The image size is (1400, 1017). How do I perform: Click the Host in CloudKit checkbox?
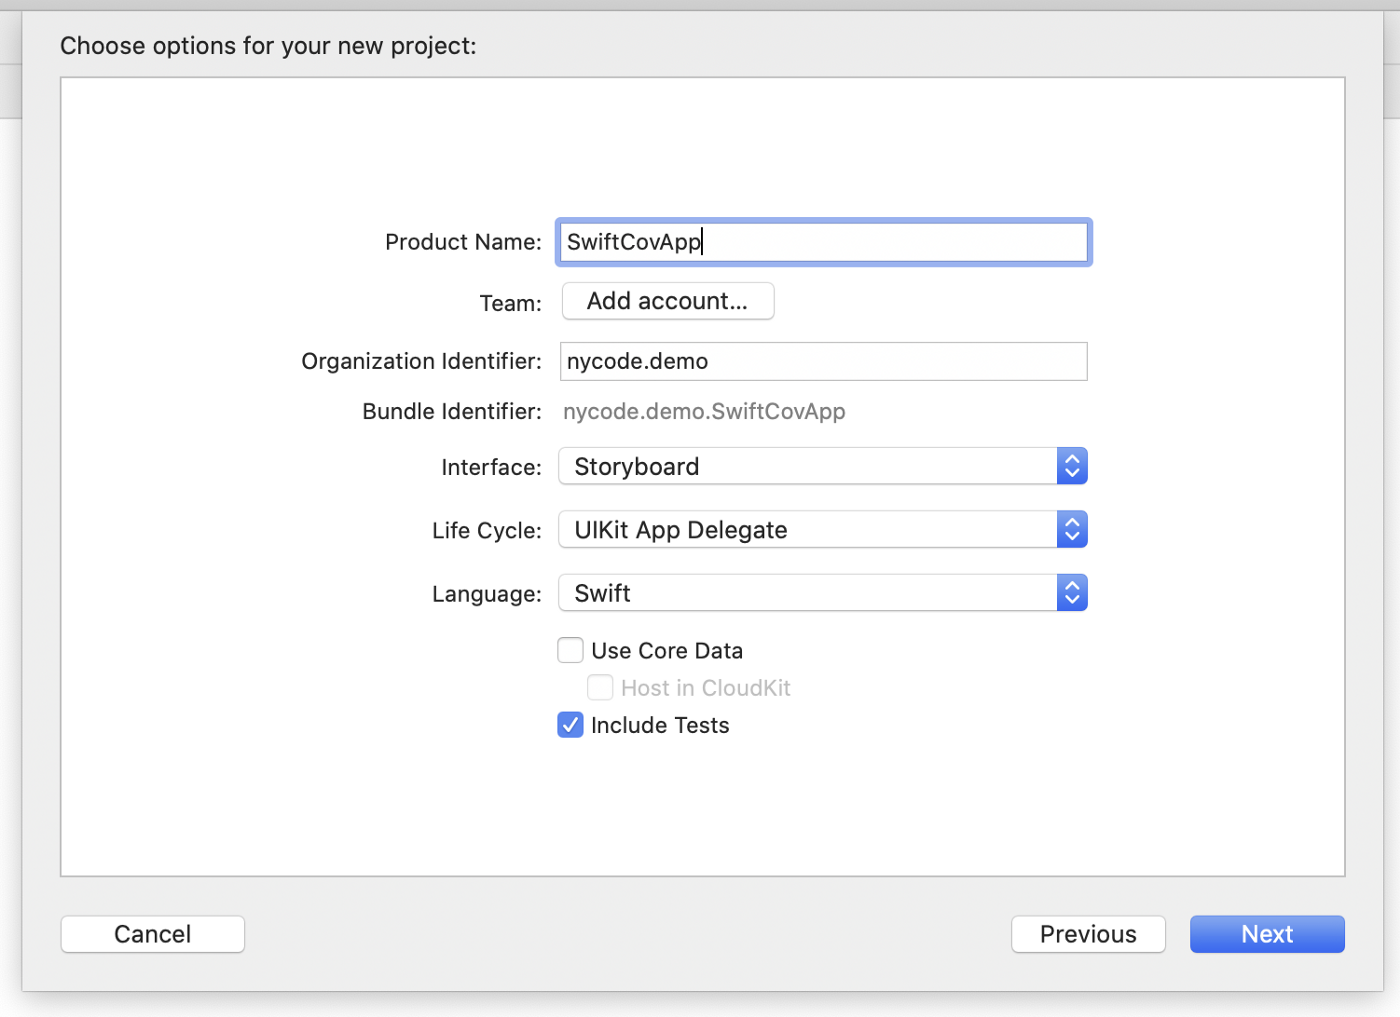click(600, 688)
